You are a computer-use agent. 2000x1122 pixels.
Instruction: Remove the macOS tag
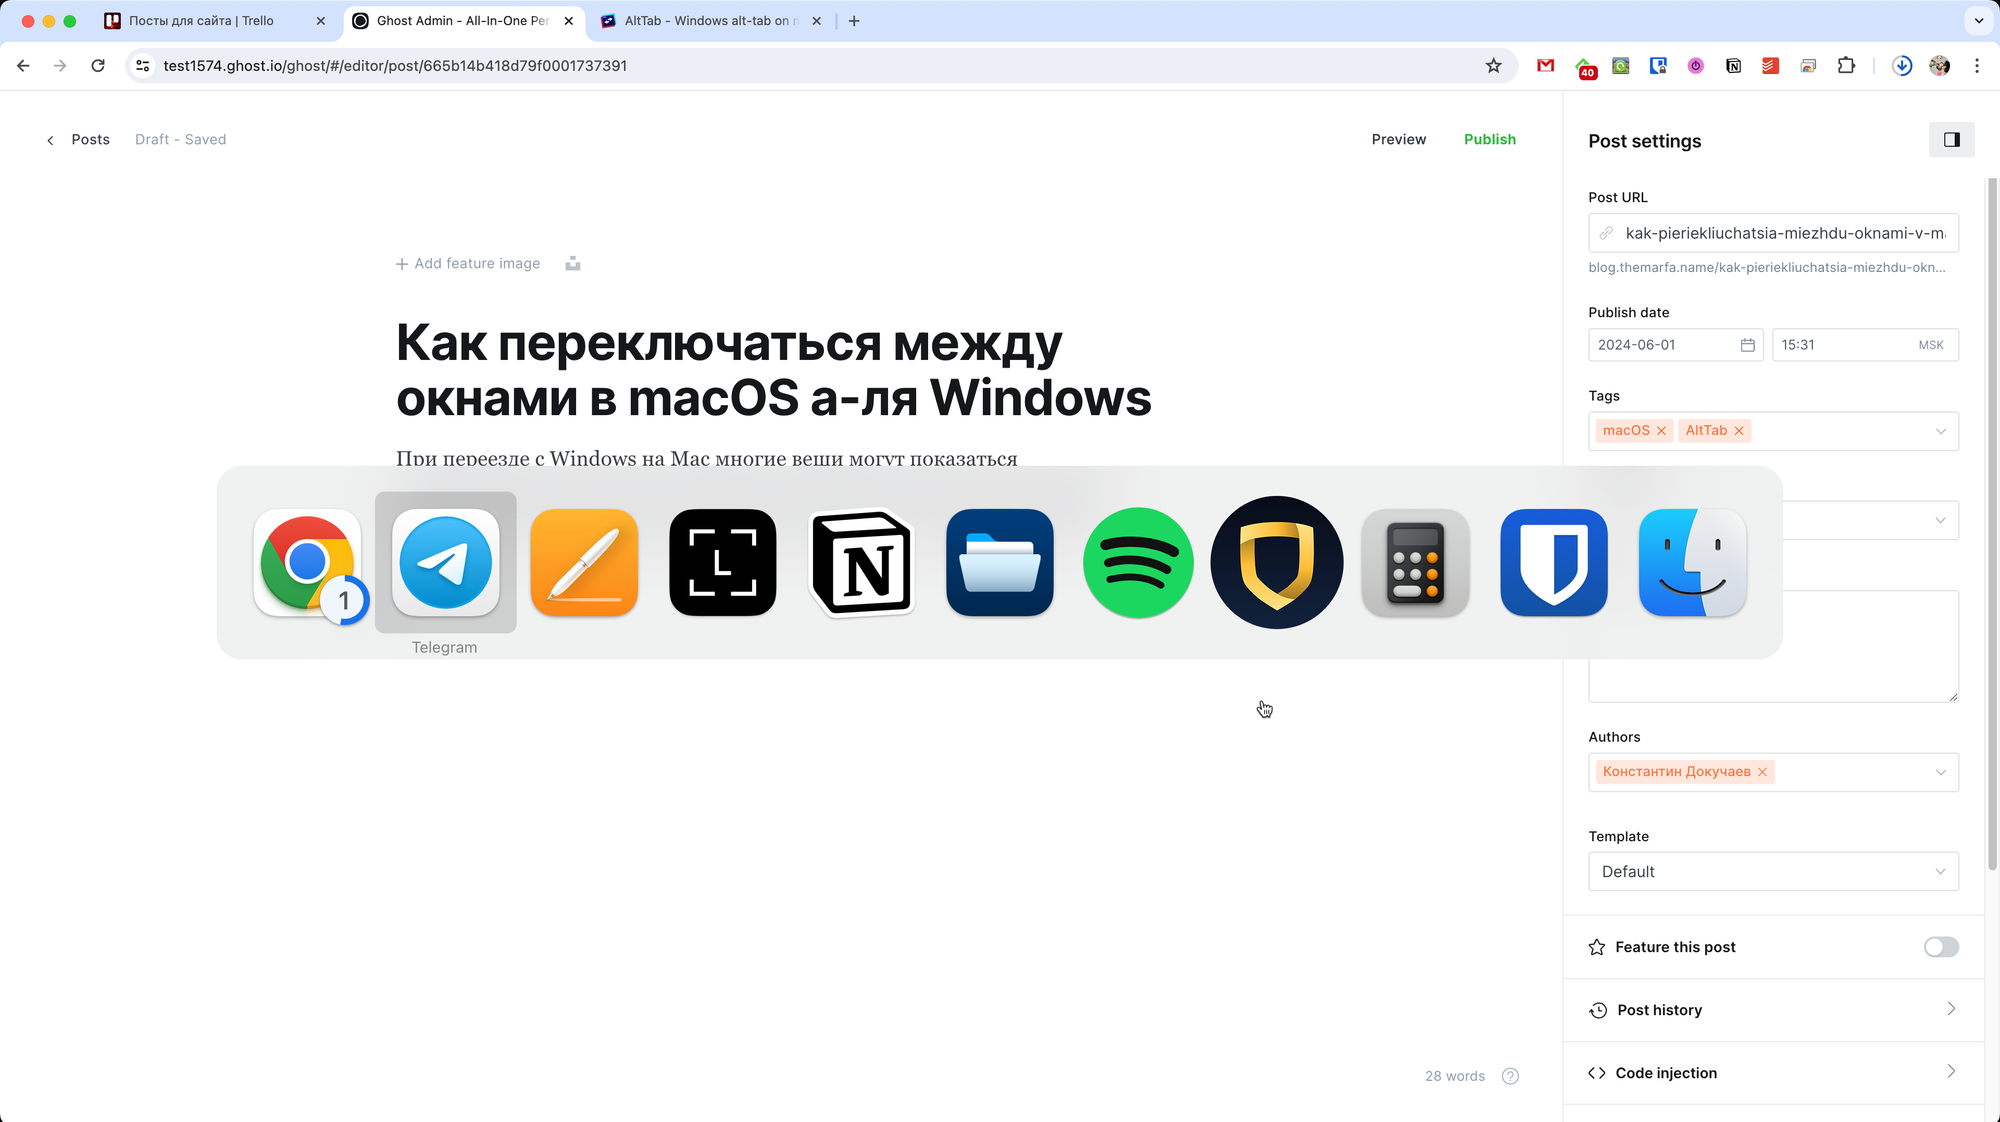tap(1661, 431)
